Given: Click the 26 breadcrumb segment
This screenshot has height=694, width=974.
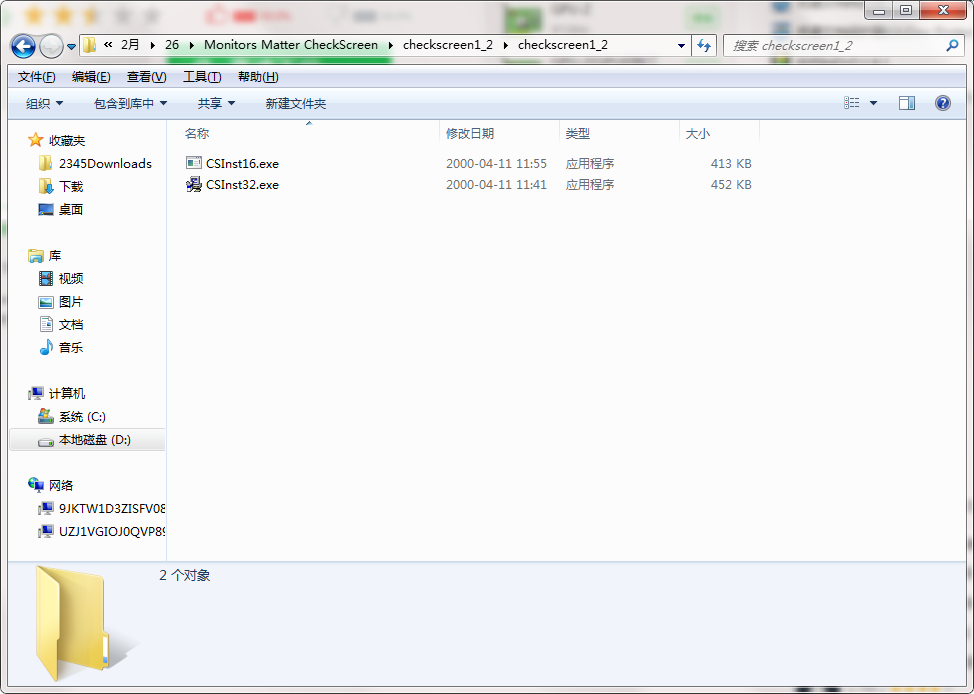Looking at the screenshot, I should [x=172, y=45].
